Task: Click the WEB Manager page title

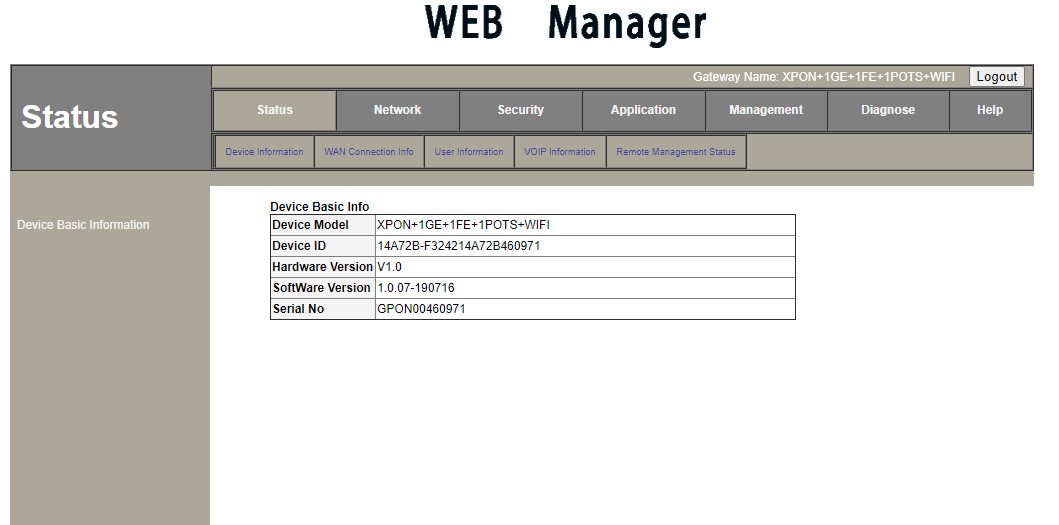Action: tap(565, 24)
